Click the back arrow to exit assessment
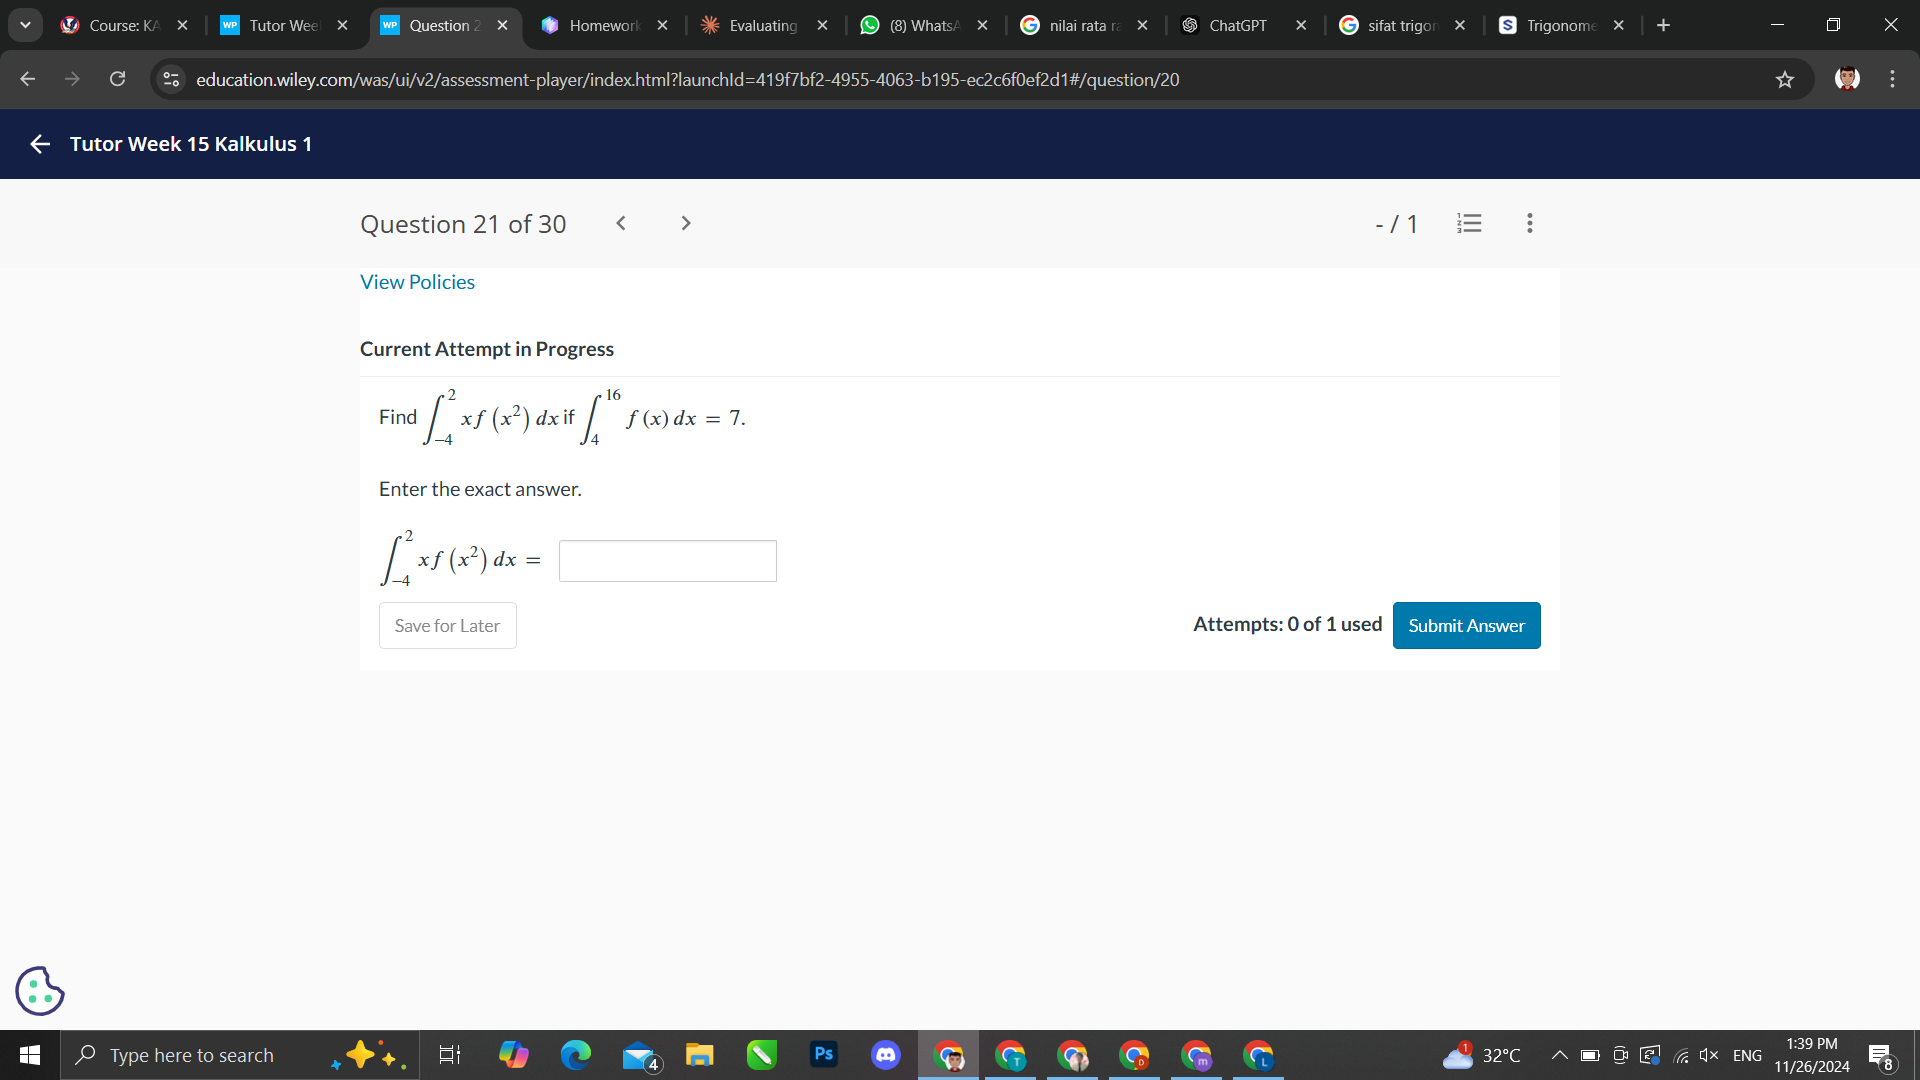This screenshot has width=1920, height=1080. pyautogui.click(x=38, y=144)
